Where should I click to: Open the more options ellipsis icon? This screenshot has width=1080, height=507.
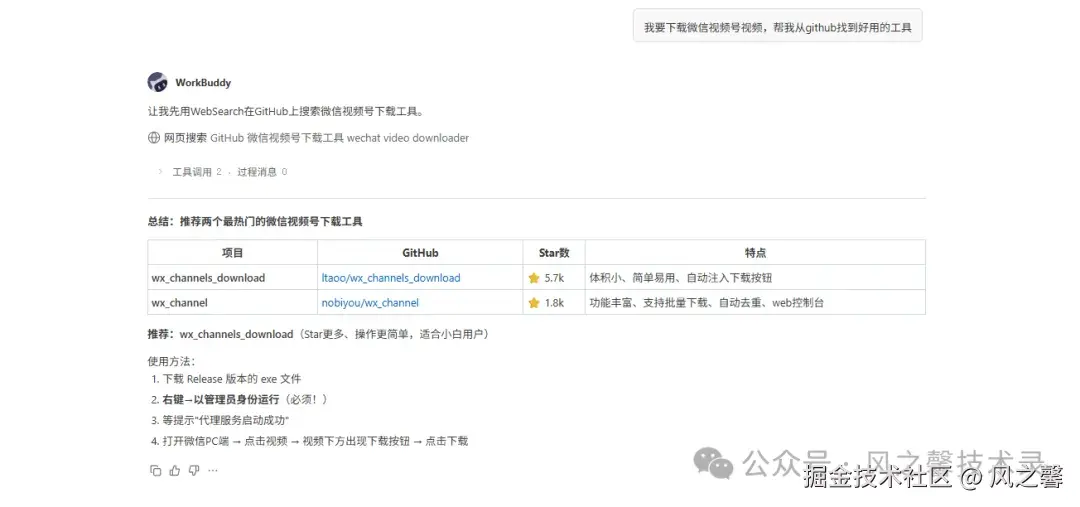coord(213,470)
